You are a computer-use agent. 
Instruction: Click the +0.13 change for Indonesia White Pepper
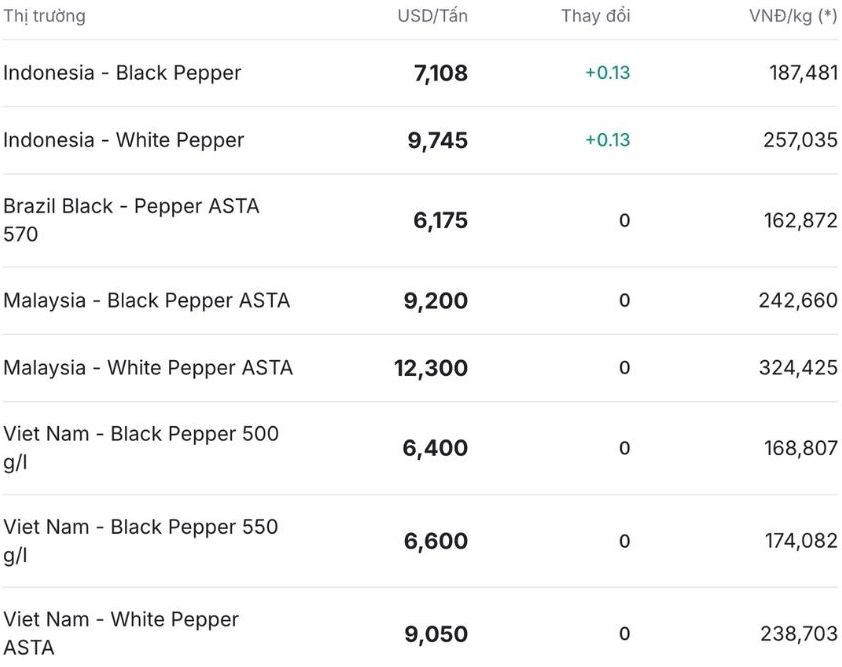tap(607, 140)
